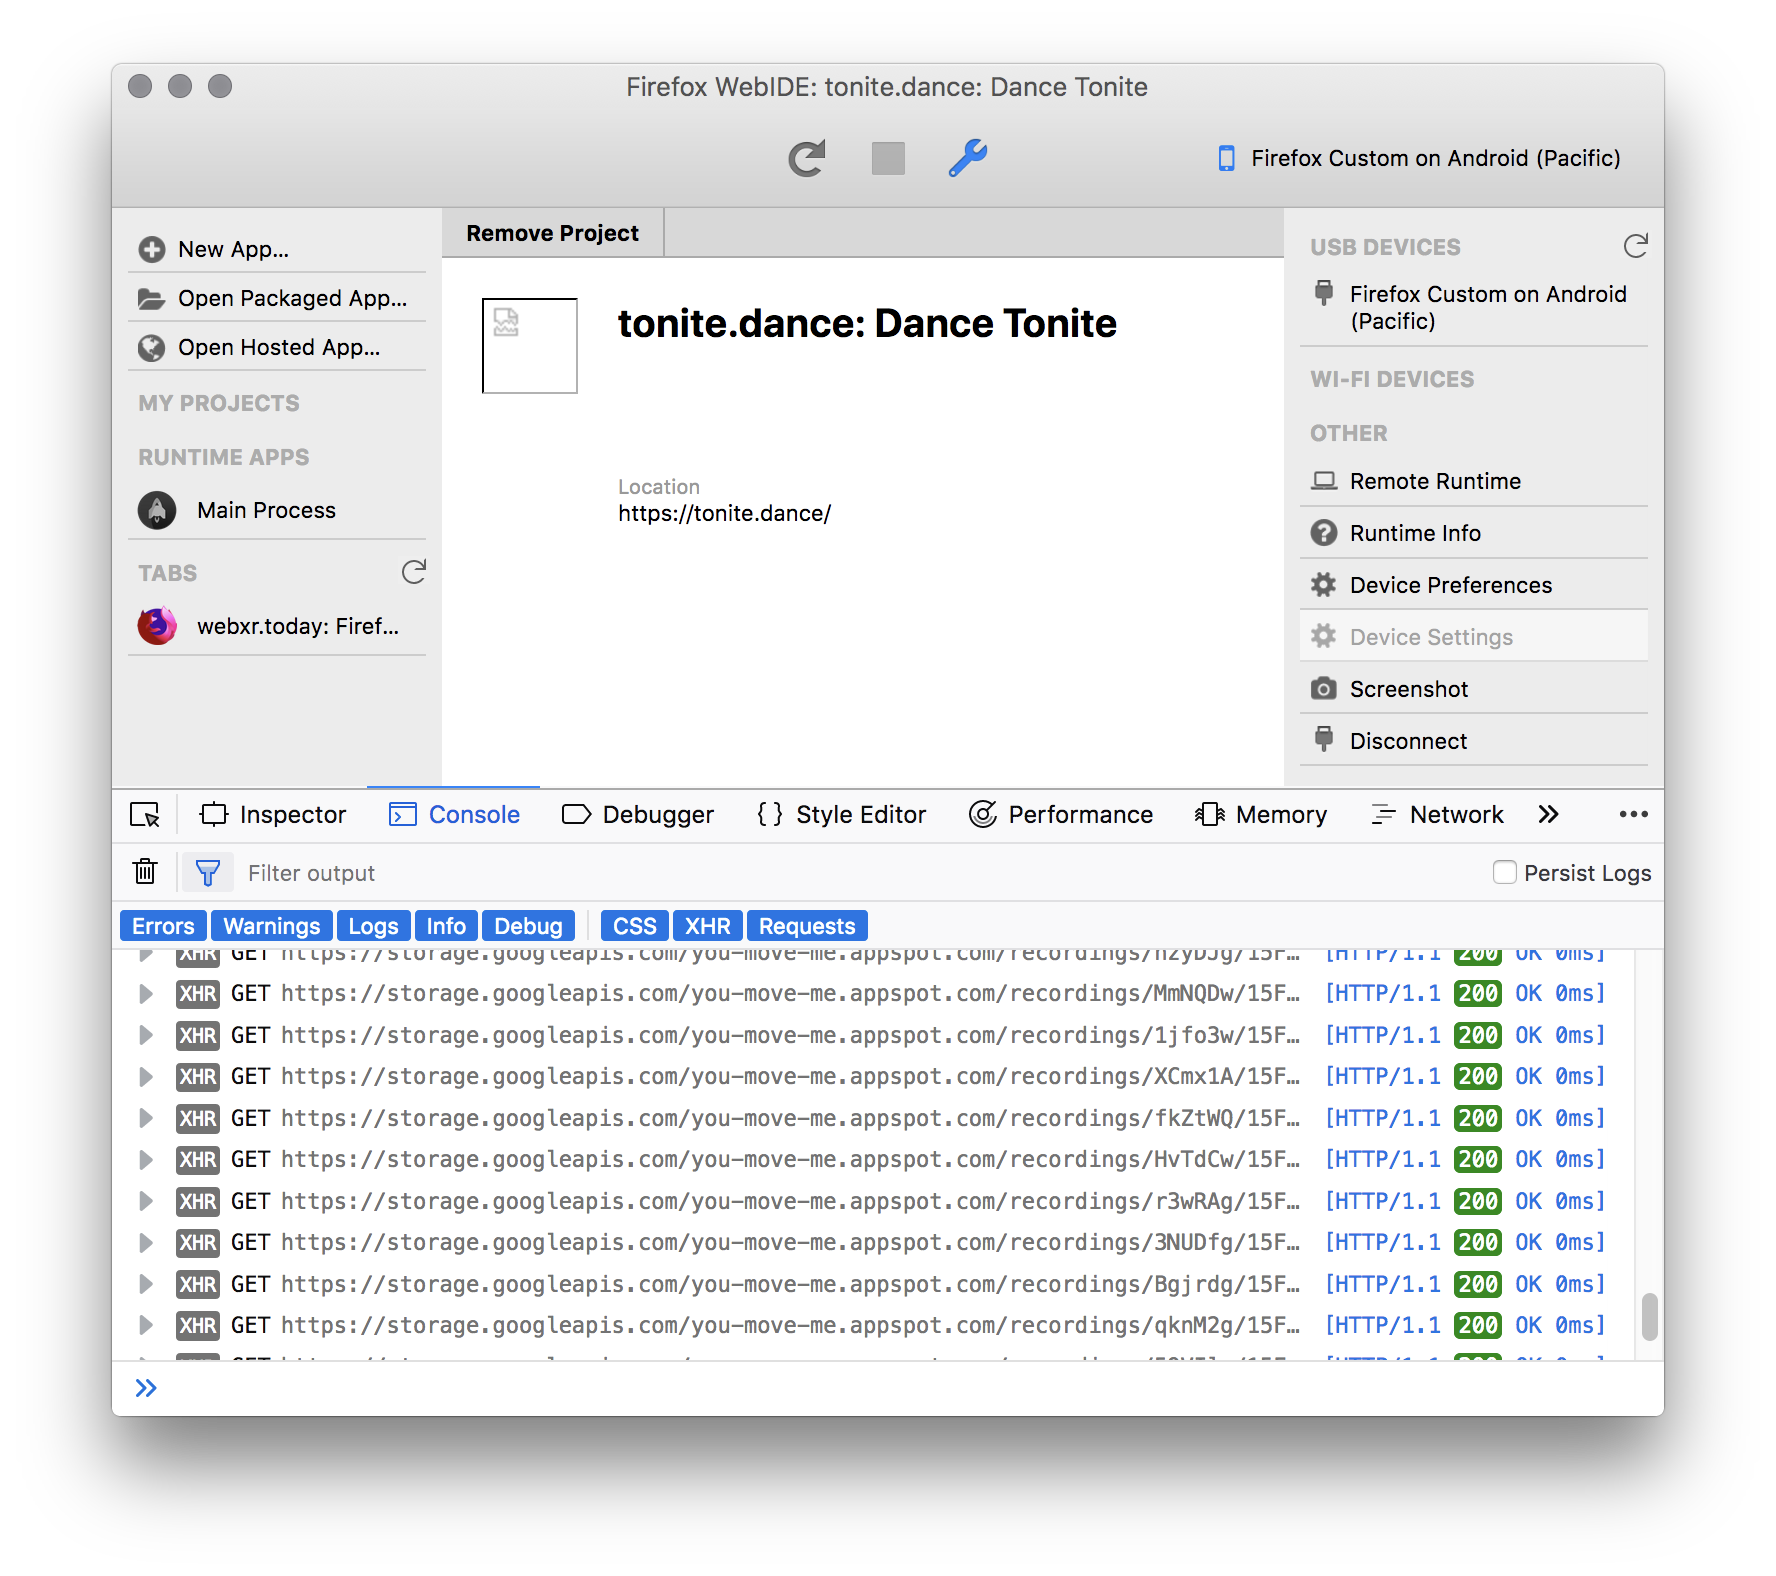Switch to the Network tab
Screen dimensions: 1776x1576
click(1437, 815)
